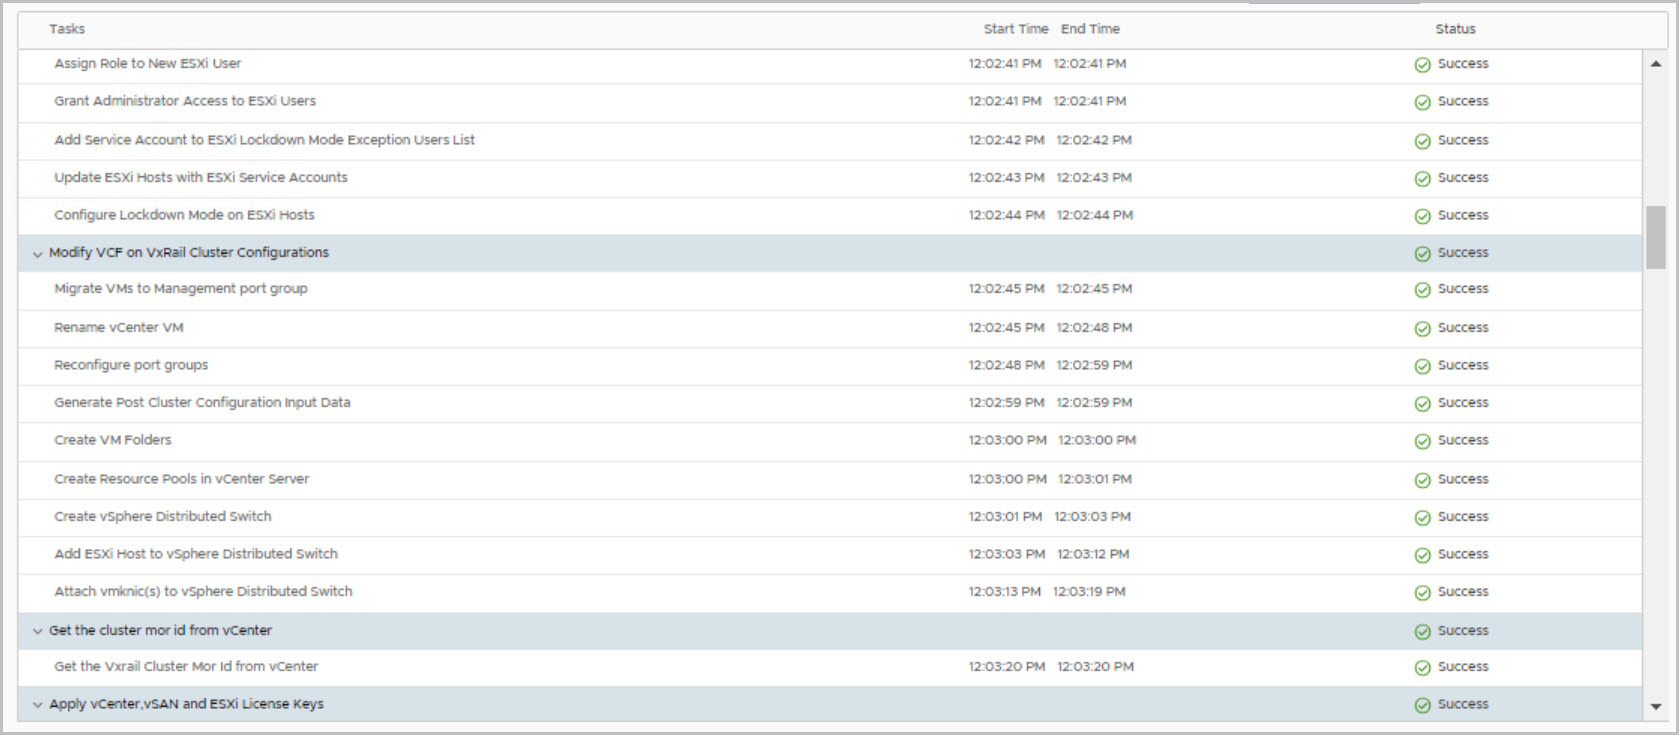Click the Status column header
Screen dimensions: 1679x735
[1455, 29]
